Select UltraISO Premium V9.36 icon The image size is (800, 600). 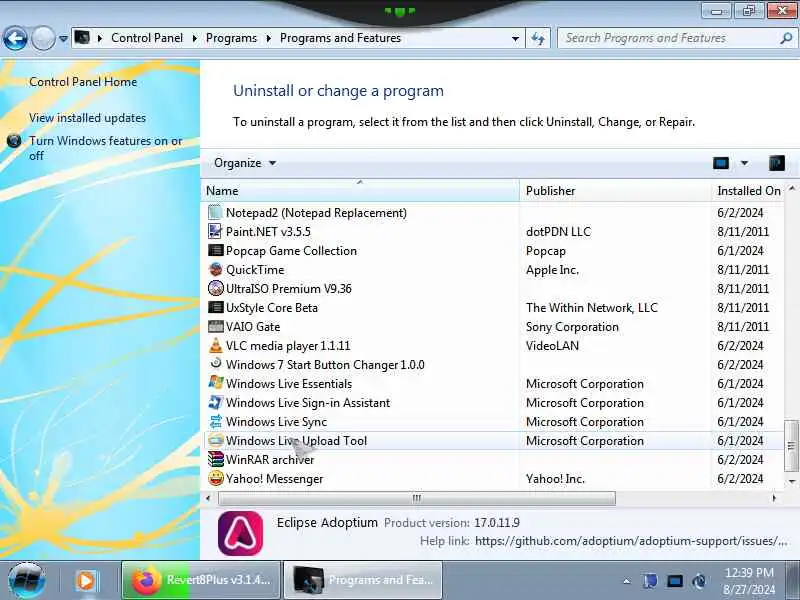tap(215, 288)
